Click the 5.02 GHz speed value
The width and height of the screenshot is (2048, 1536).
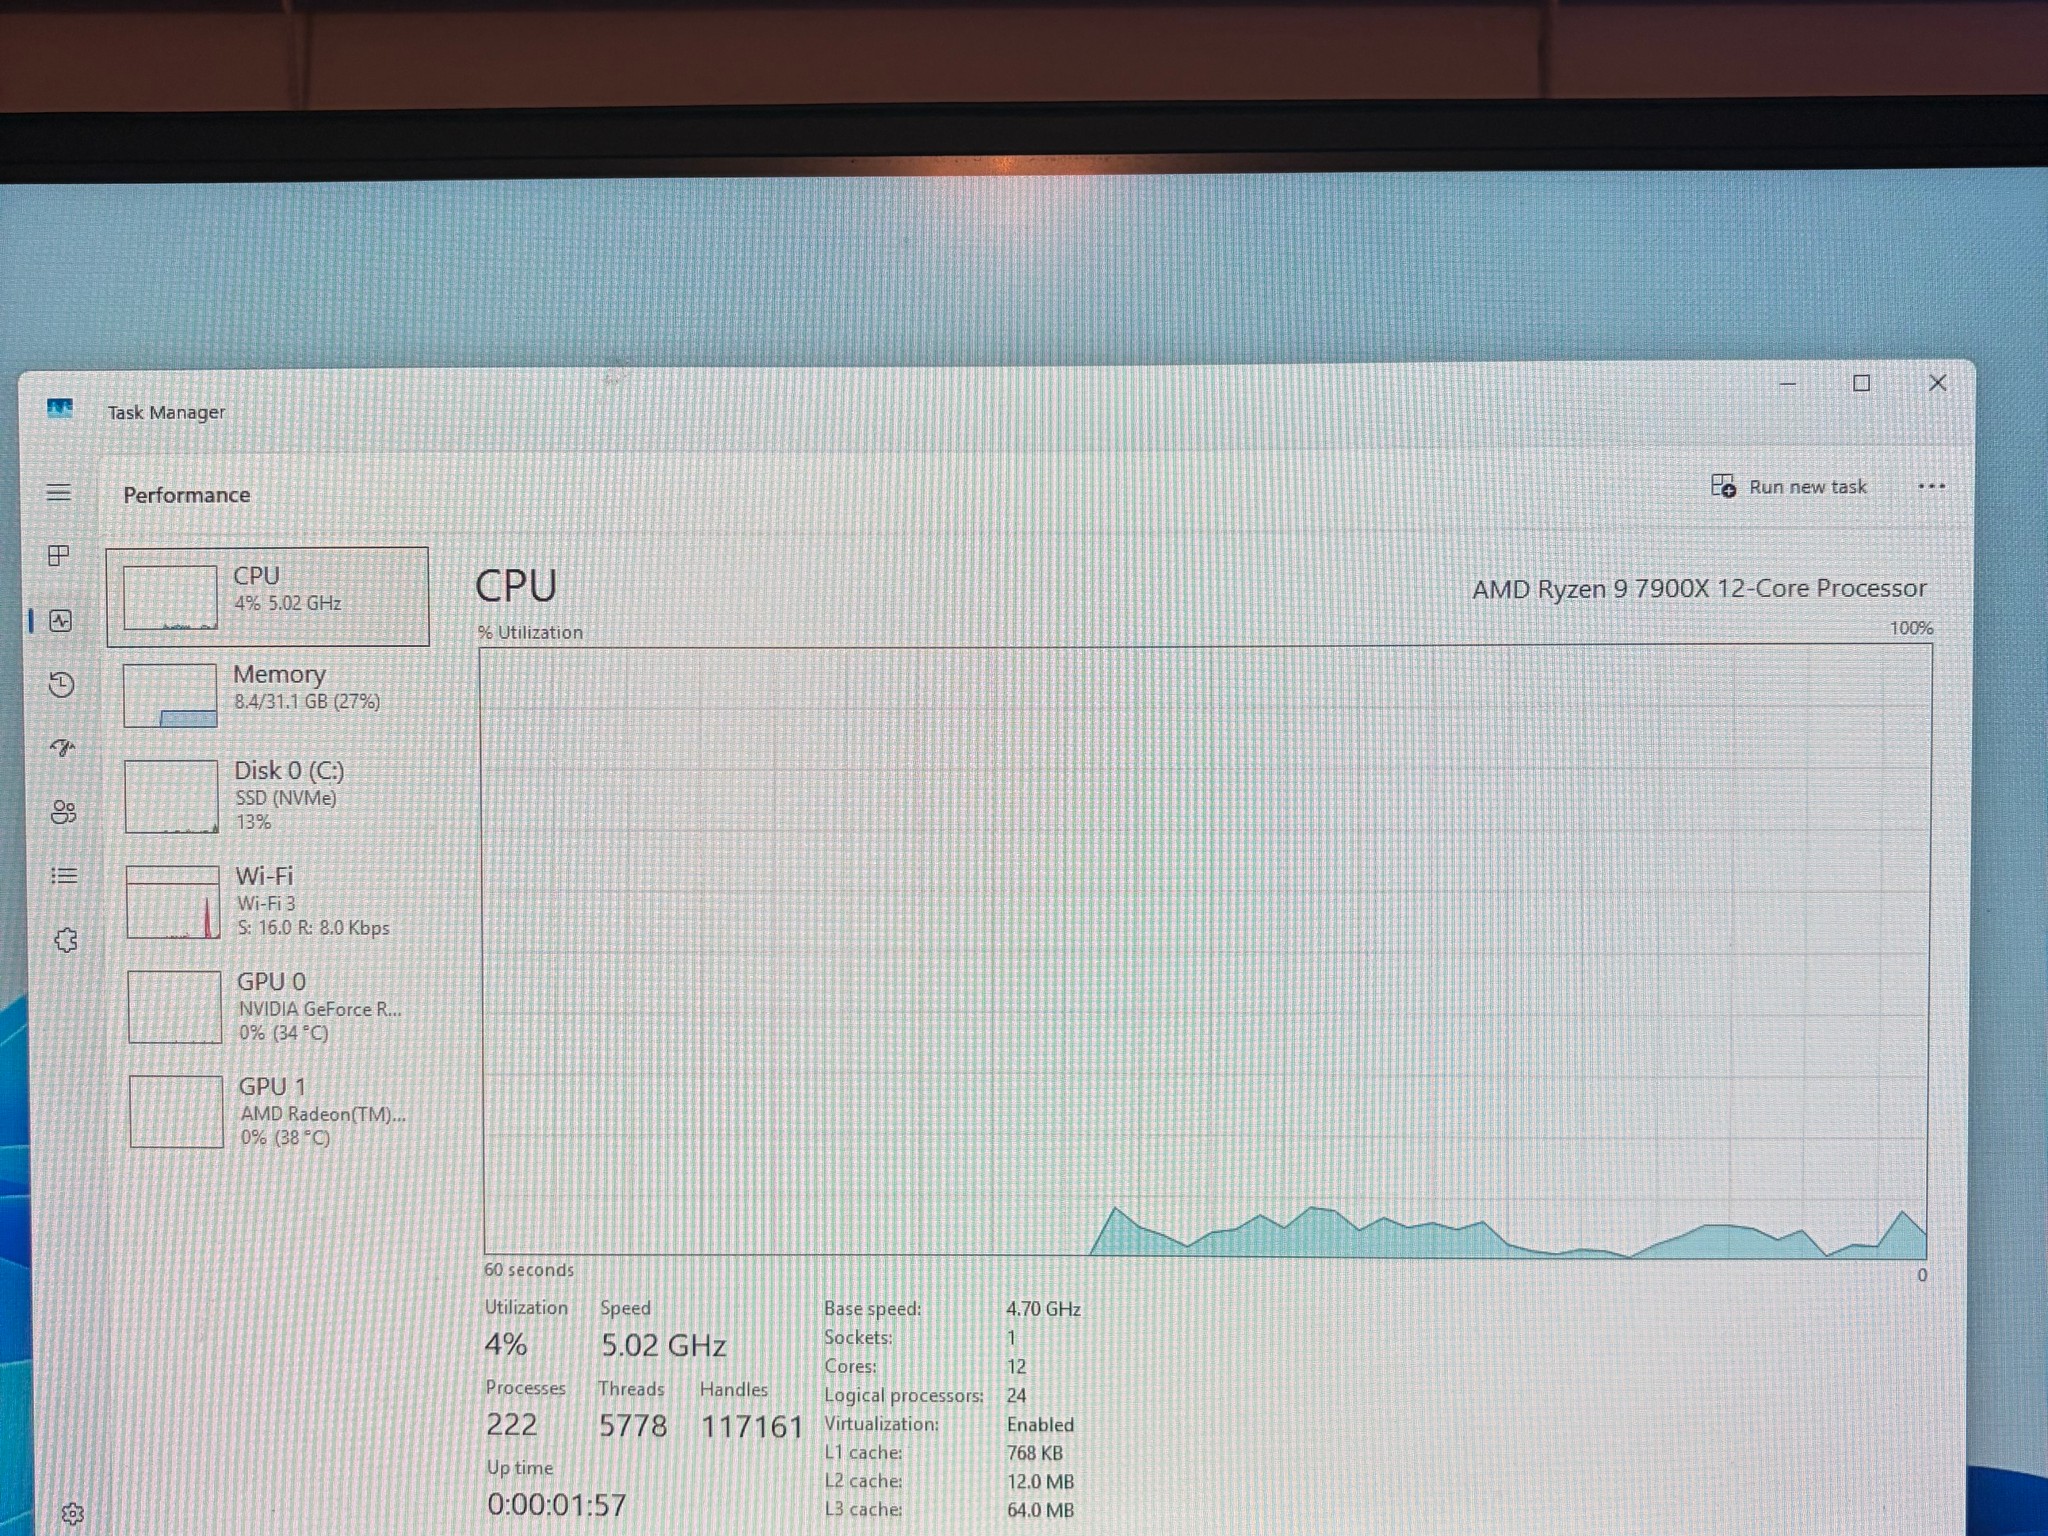click(664, 1346)
